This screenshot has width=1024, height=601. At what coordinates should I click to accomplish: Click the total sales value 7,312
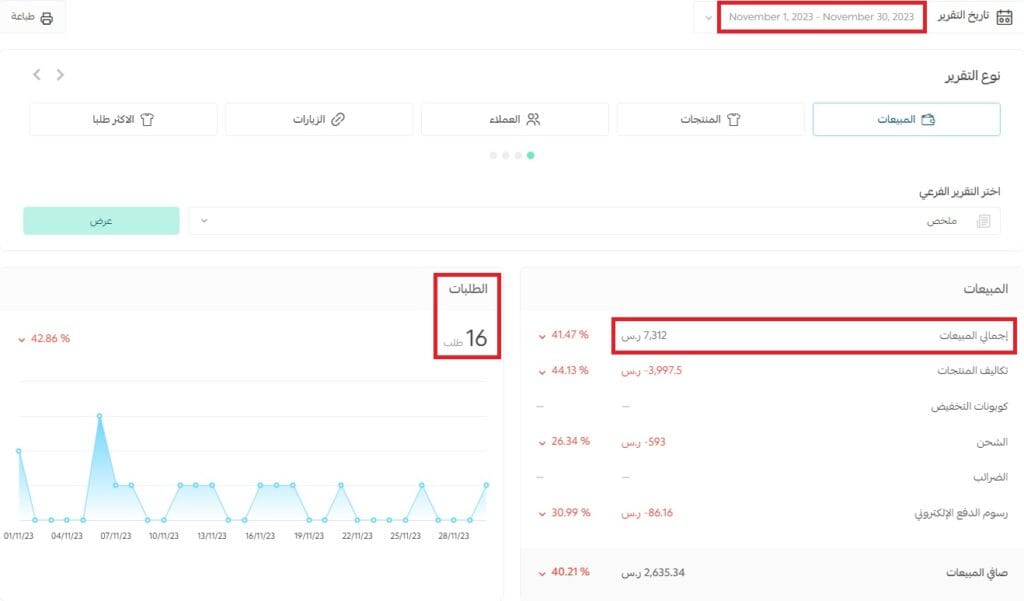(x=644, y=335)
